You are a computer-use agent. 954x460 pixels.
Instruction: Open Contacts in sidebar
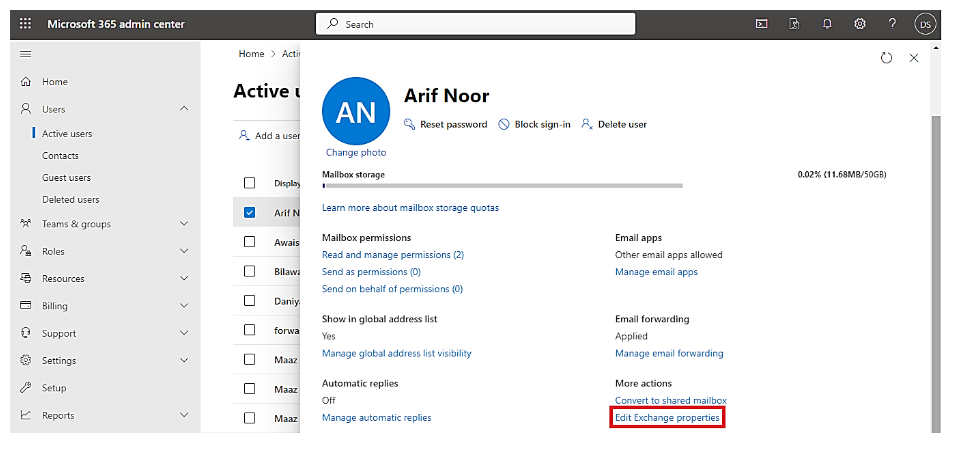60,156
